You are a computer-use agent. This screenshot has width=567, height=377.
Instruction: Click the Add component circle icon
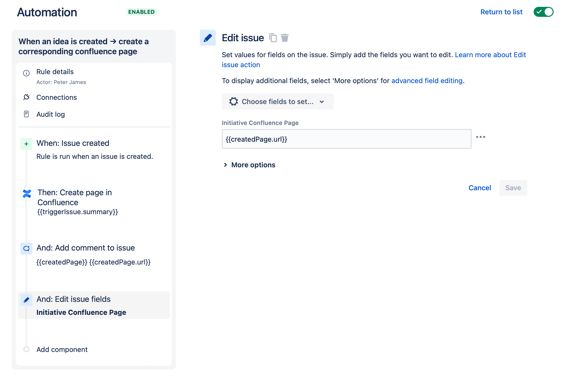click(26, 349)
